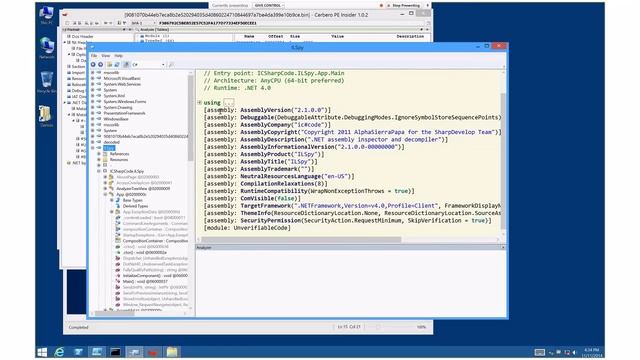Toggle the Show internal types button in ILSpy
The height and width of the screenshot is (360, 640).
pyautogui.click(x=126, y=64)
